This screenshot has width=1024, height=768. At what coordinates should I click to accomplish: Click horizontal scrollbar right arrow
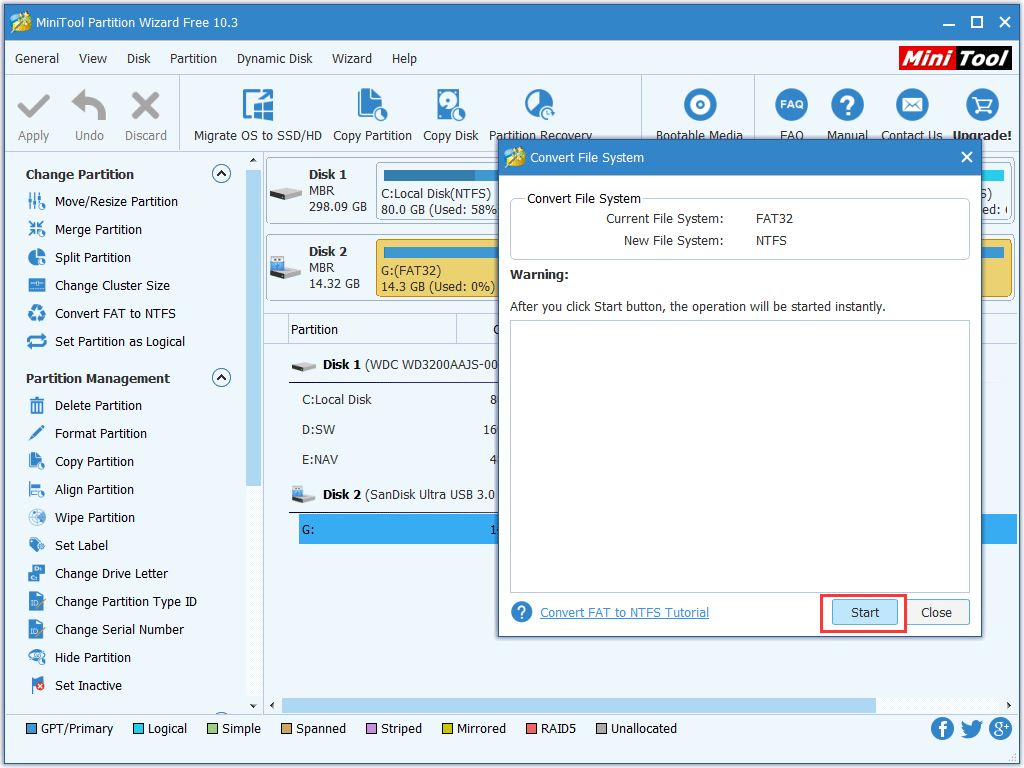[1008, 705]
